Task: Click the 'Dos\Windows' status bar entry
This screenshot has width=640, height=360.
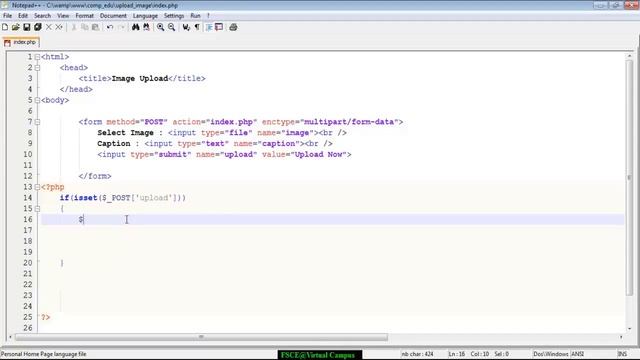Action: point(551,354)
